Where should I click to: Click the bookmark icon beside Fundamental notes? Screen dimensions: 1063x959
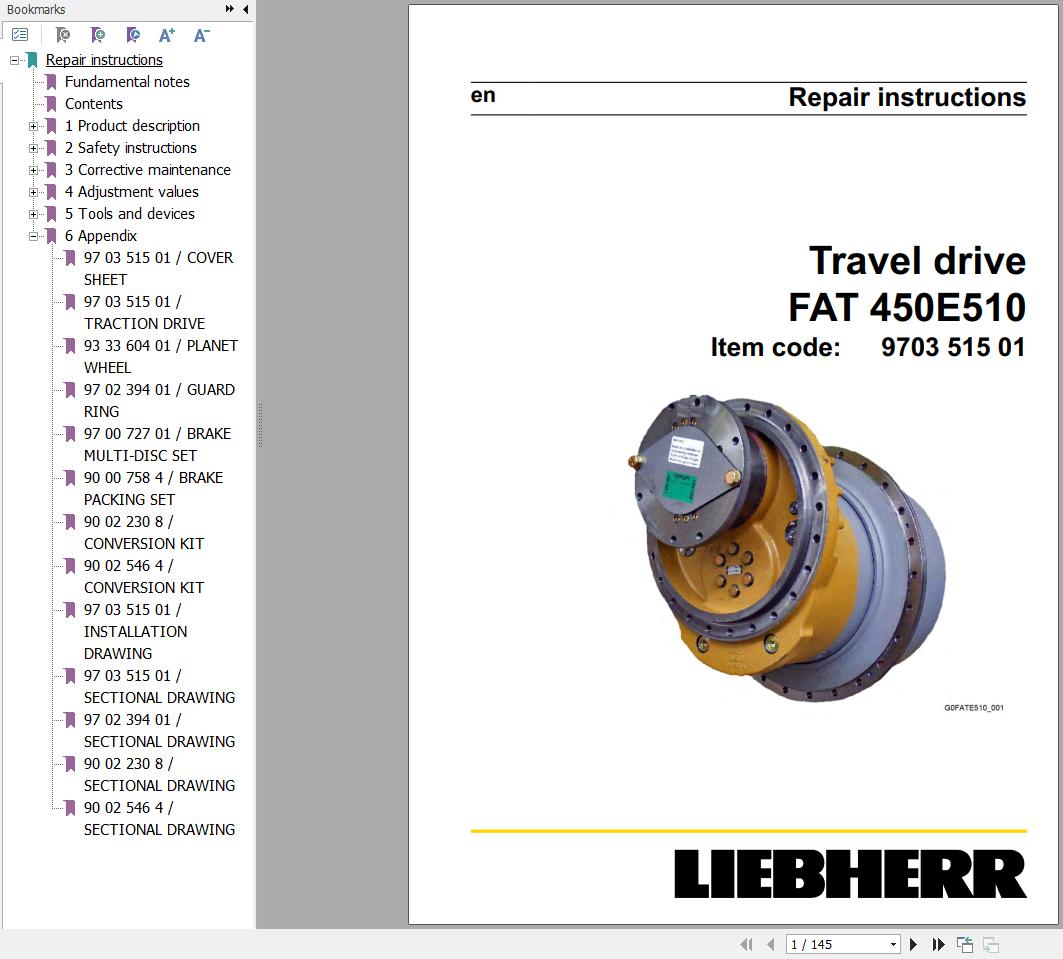coord(51,82)
